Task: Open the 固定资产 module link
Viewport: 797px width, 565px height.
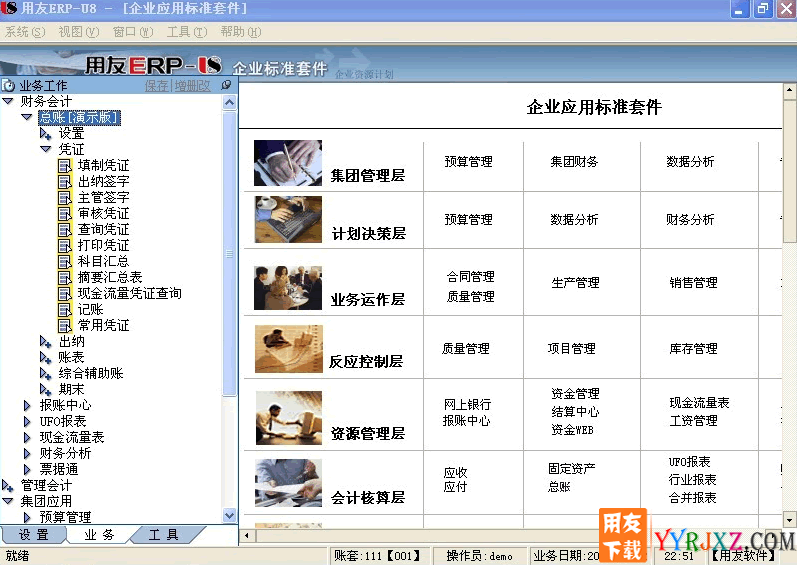Action: (x=572, y=468)
